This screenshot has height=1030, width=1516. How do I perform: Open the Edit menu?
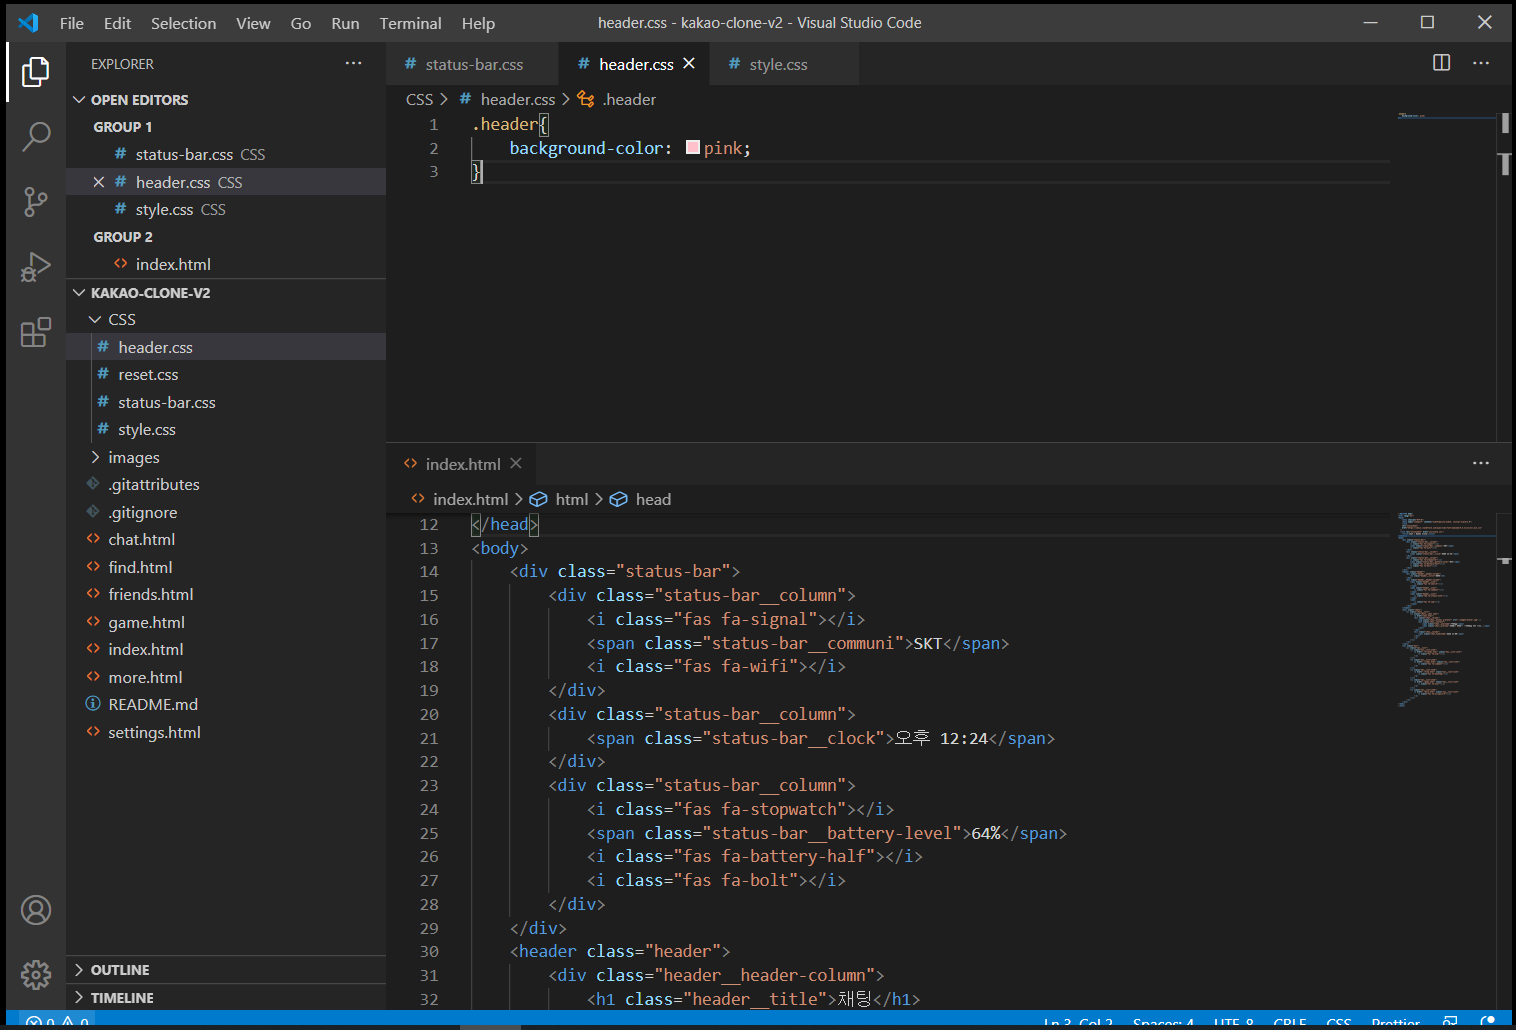coord(117,23)
